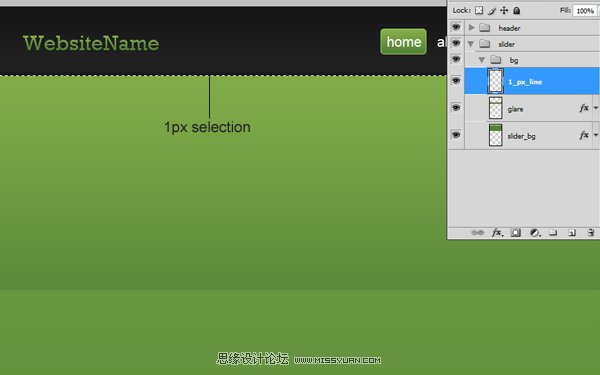
Task: Select the 1_px_line layer name
Action: point(525,82)
